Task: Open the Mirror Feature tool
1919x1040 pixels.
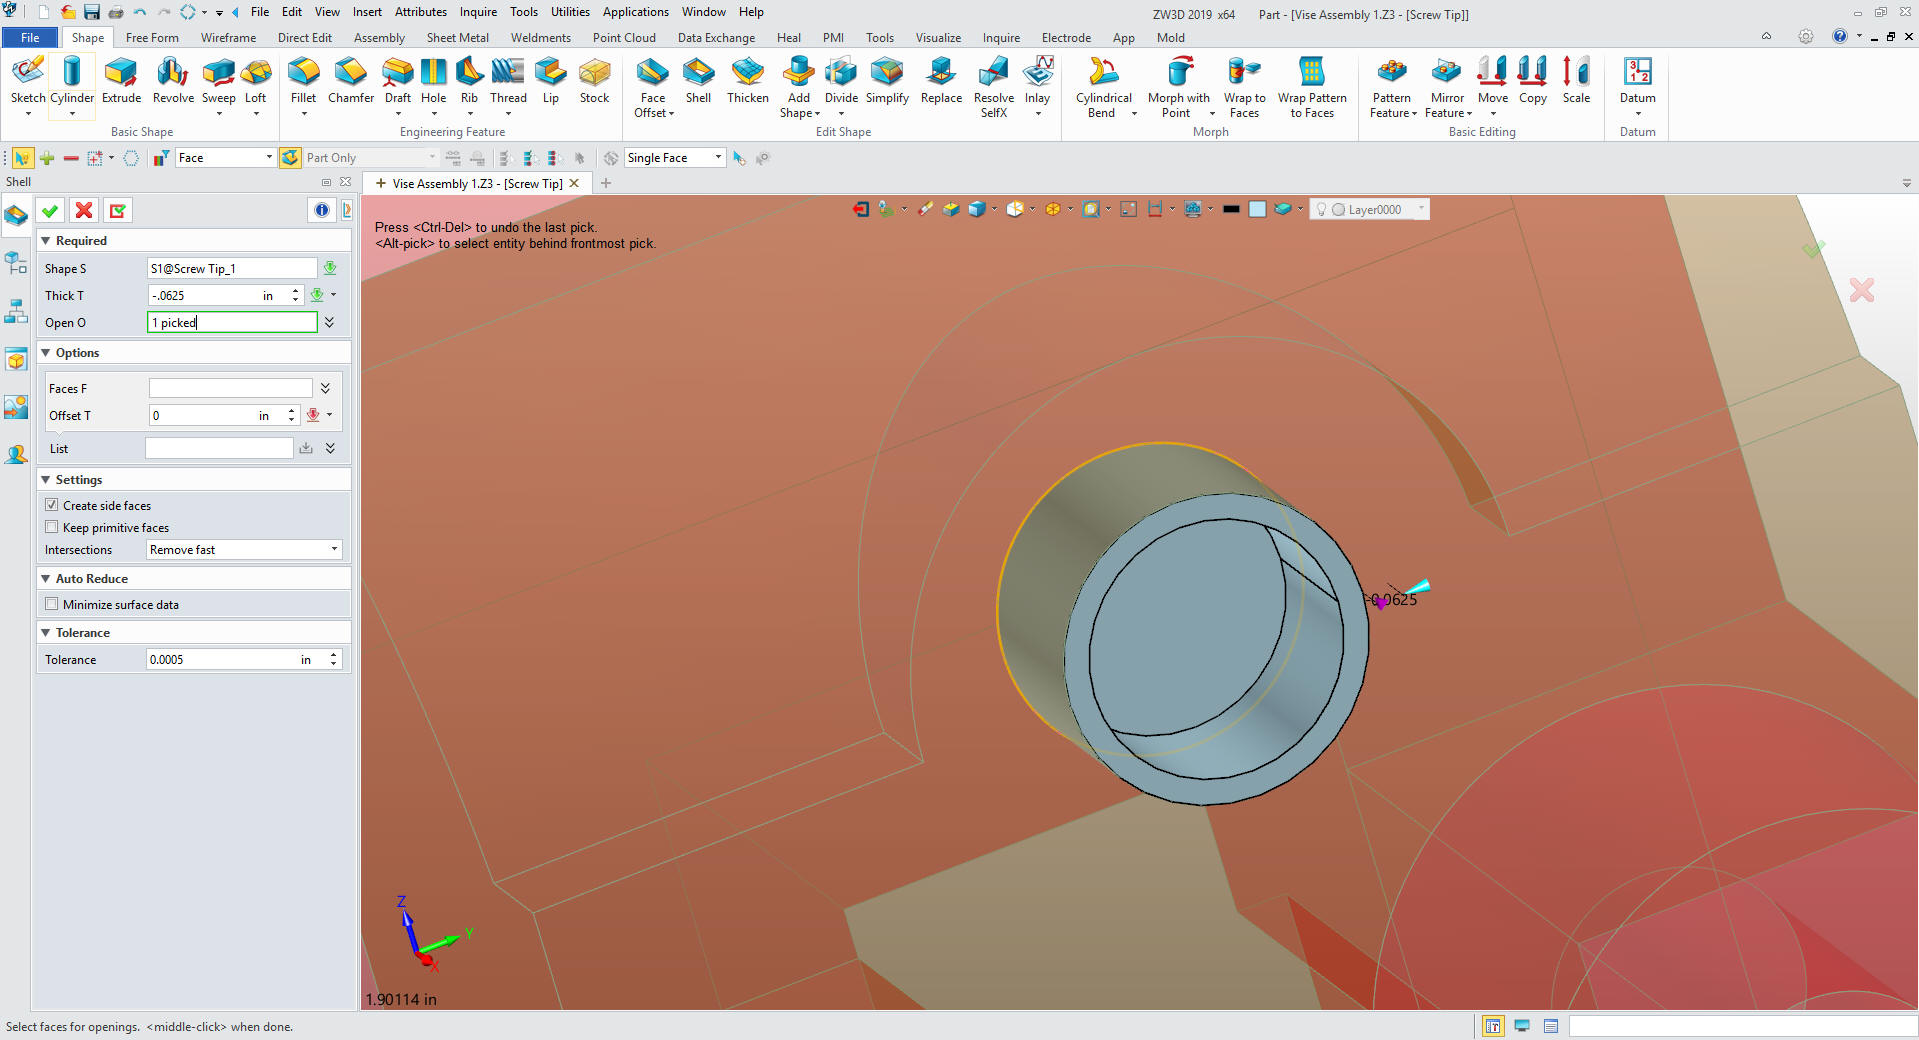Action: 1447,87
